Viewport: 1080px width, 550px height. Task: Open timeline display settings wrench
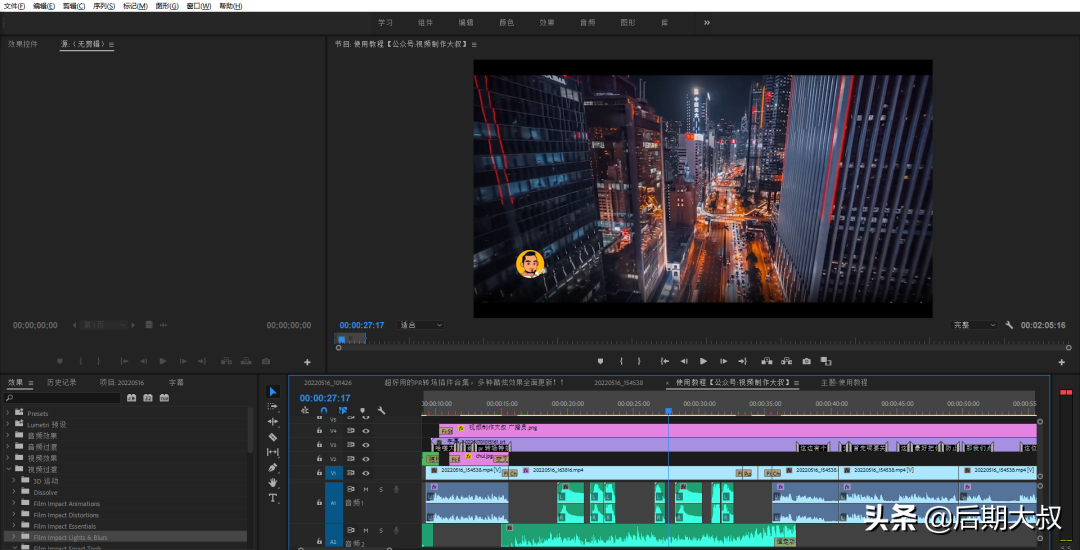tap(382, 410)
